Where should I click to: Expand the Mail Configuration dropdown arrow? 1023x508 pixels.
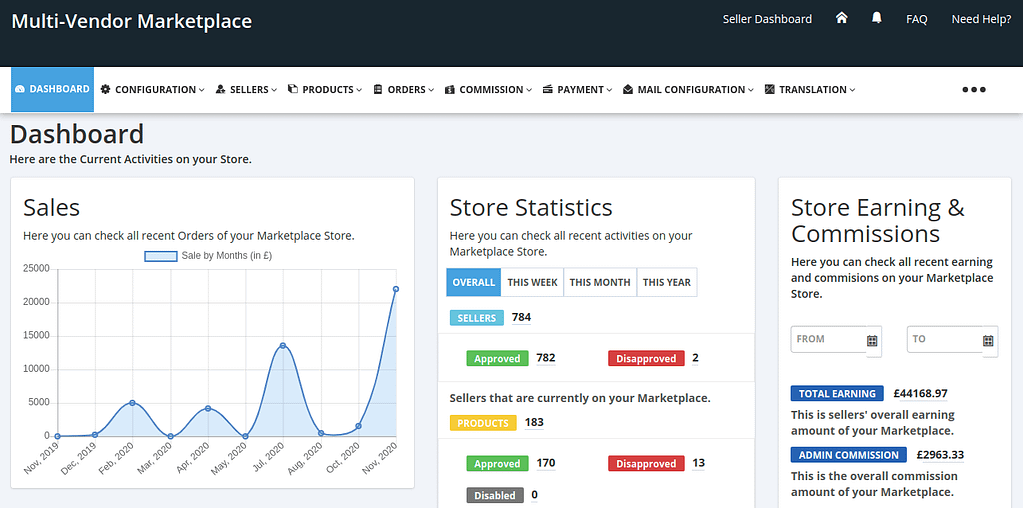pyautogui.click(x=751, y=90)
